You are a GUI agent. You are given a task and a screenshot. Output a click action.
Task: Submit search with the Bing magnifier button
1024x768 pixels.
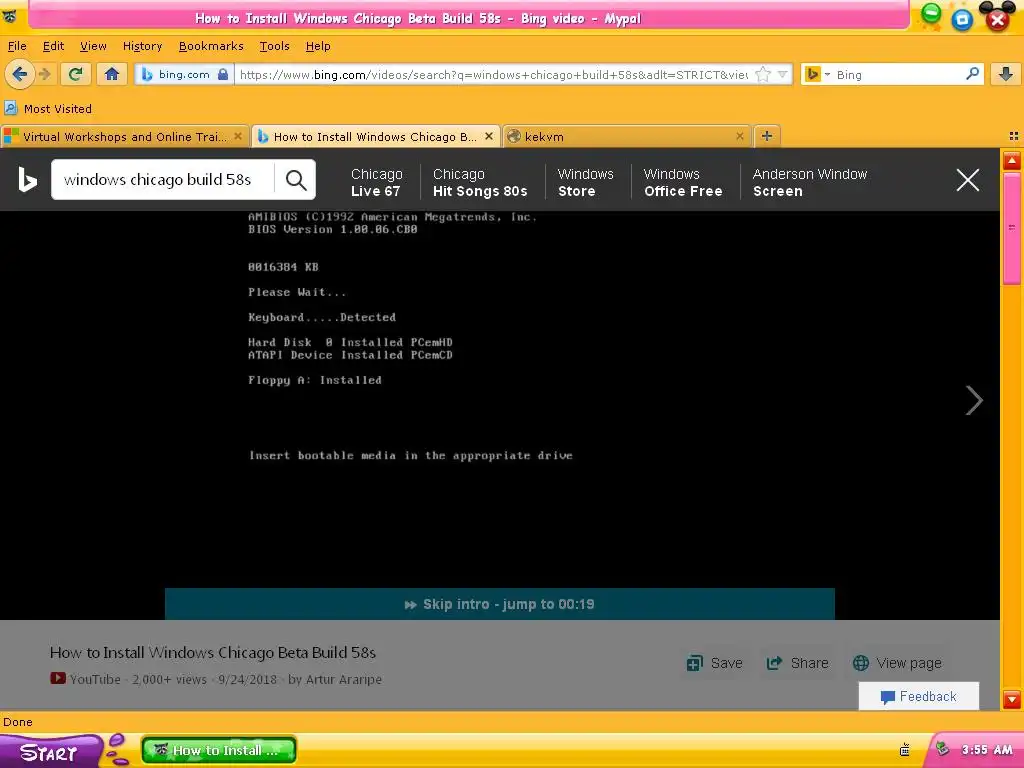pyautogui.click(x=296, y=180)
